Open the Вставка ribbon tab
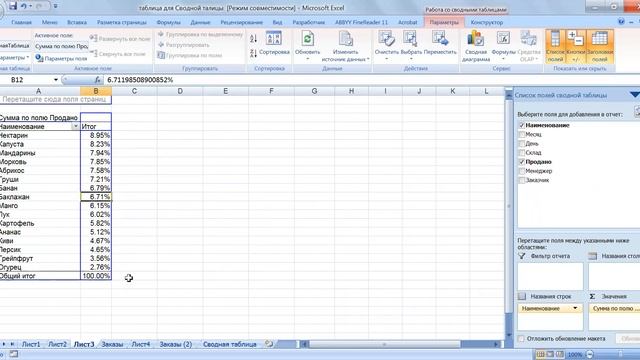The image size is (640, 360). pyautogui.click(x=77, y=22)
